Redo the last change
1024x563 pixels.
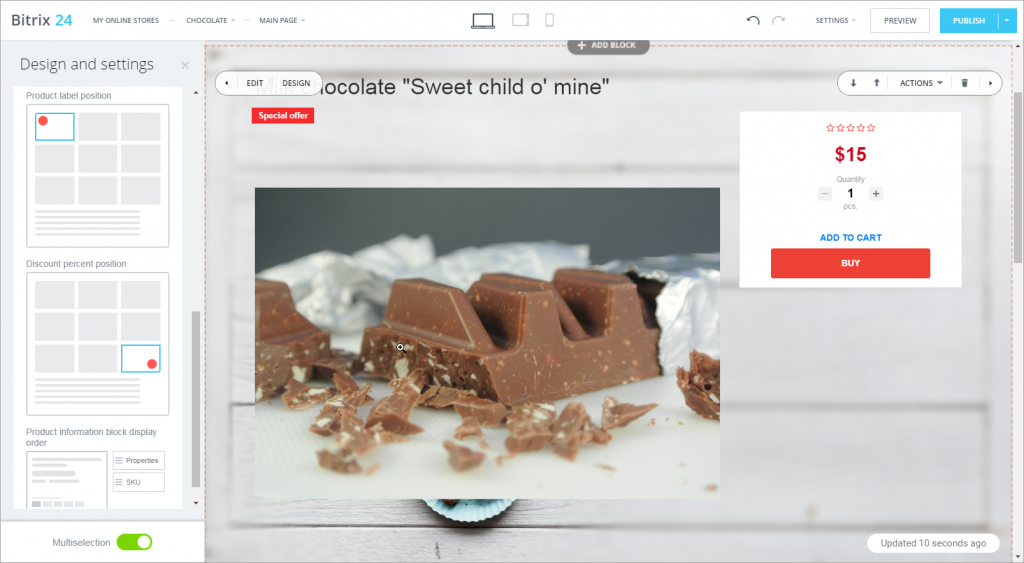click(x=778, y=20)
